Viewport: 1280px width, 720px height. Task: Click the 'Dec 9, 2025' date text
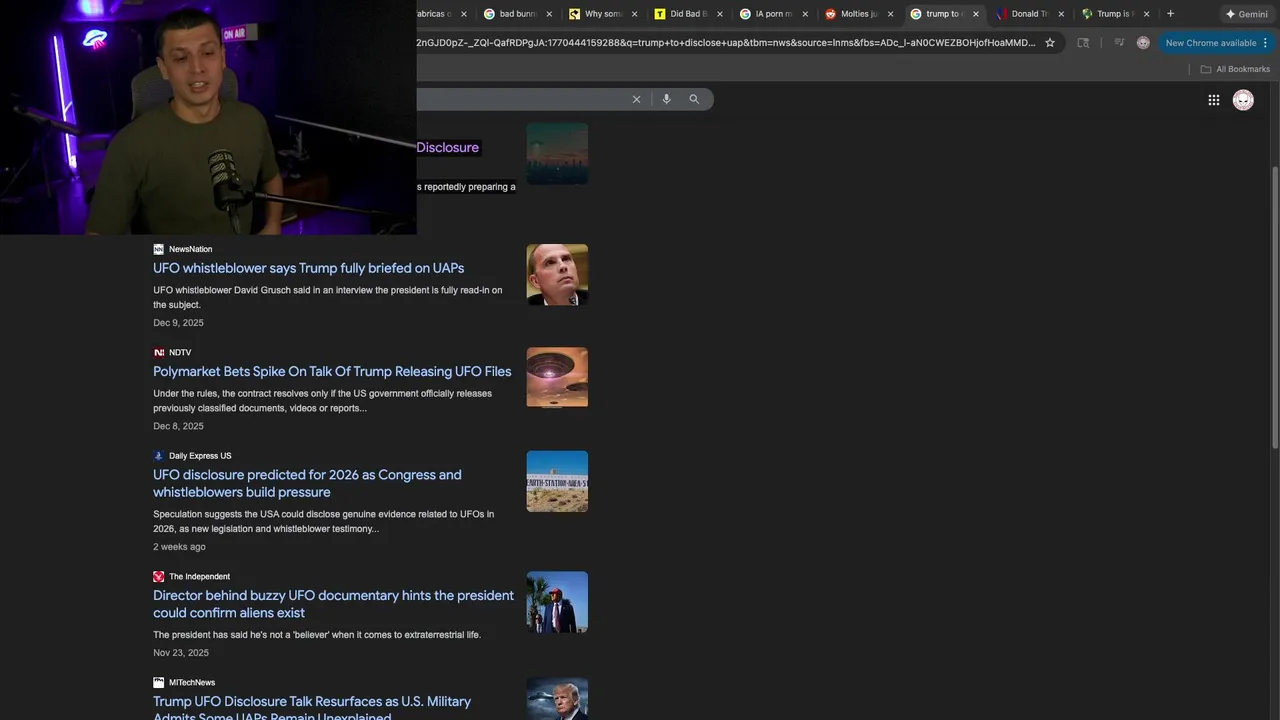[x=178, y=323]
